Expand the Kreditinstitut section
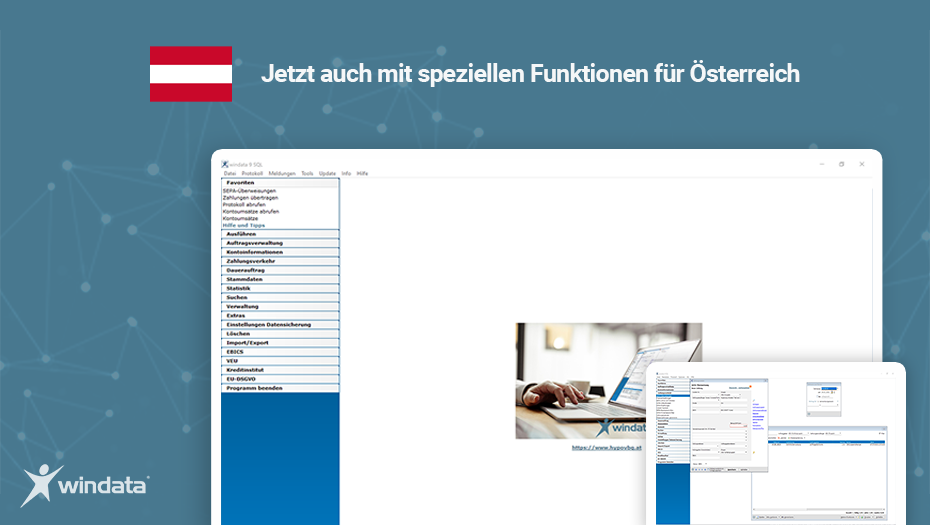The image size is (930, 525). pyautogui.click(x=280, y=370)
